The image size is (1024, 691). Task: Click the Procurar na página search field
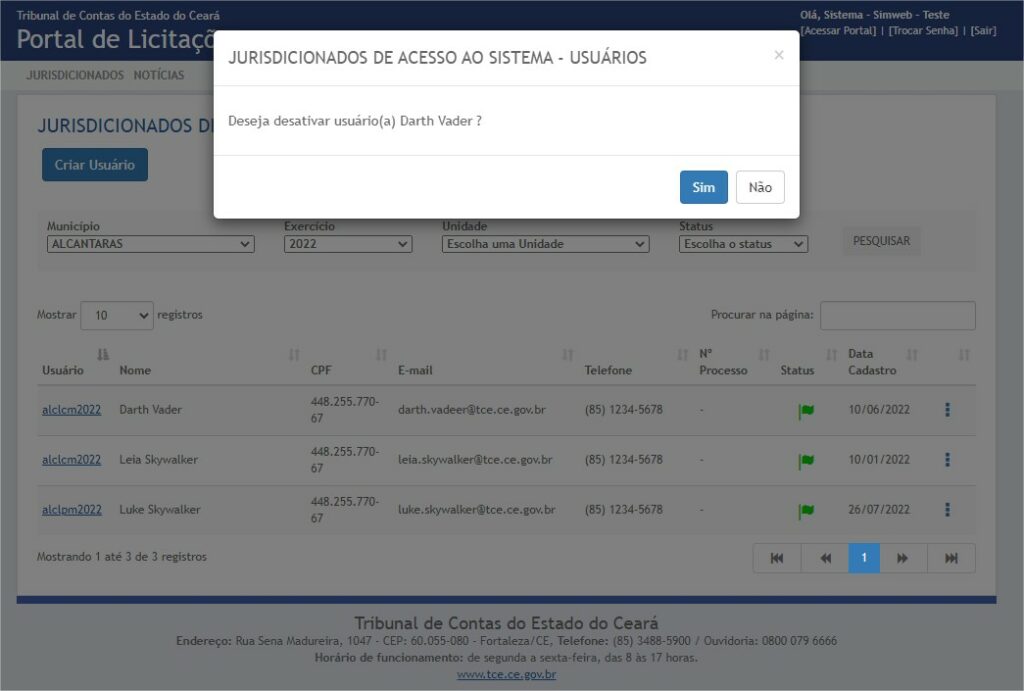[x=897, y=315]
